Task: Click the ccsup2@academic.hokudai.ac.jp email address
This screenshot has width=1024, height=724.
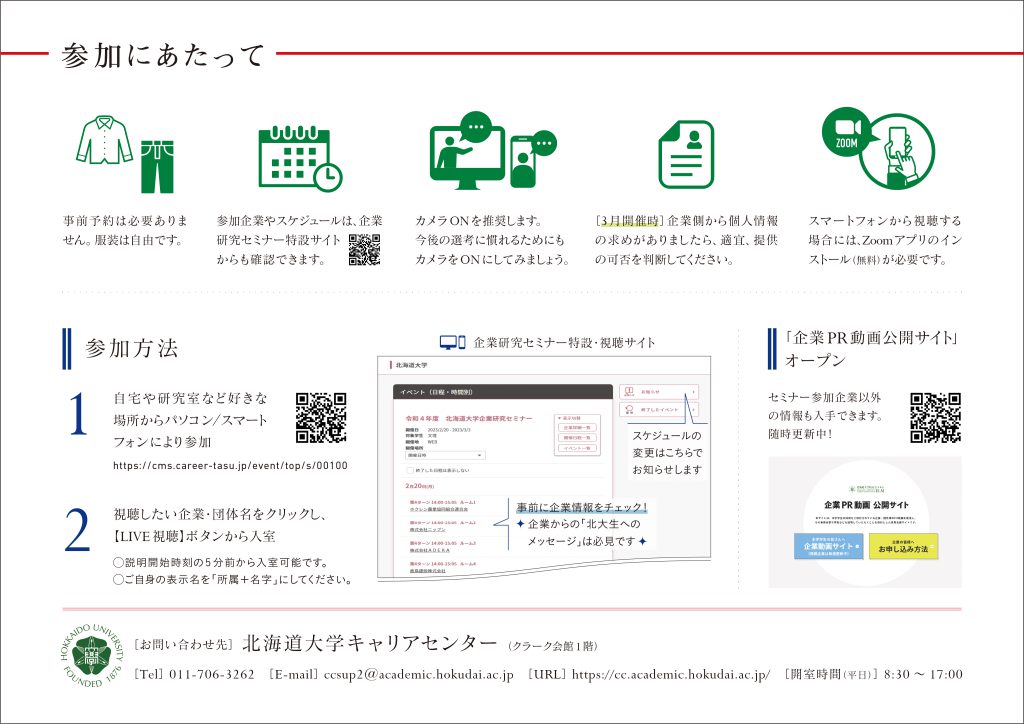Action: pos(419,674)
